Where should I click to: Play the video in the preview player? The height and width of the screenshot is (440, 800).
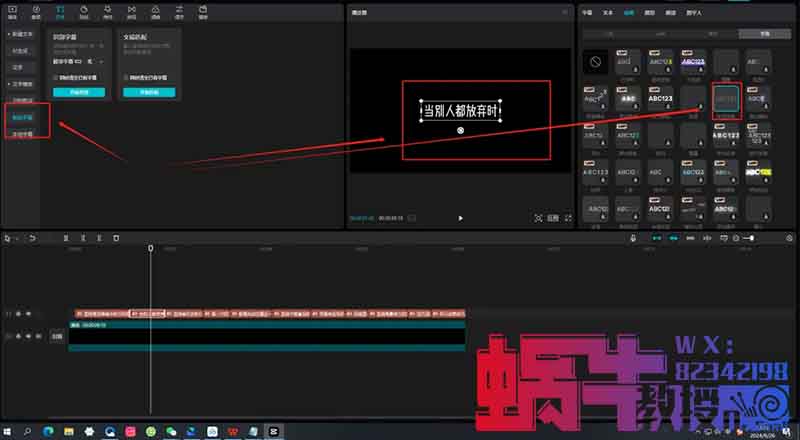click(460, 217)
